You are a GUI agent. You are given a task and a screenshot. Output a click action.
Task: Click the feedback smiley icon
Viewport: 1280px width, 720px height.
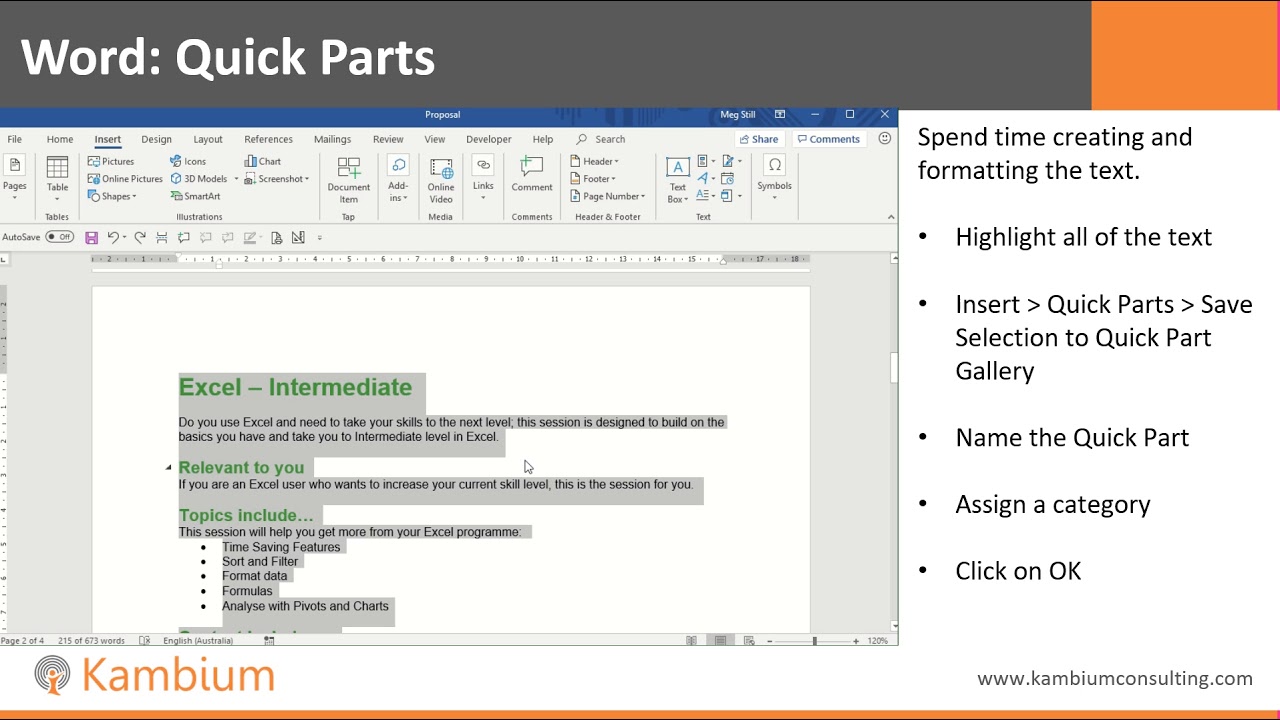tap(885, 139)
